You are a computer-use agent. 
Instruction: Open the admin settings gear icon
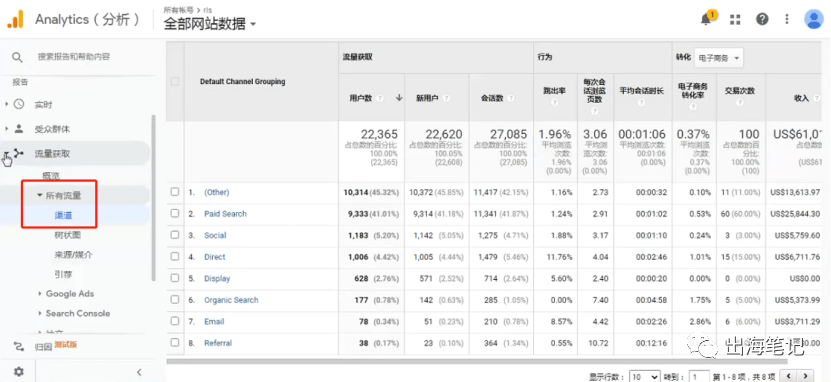(x=19, y=372)
